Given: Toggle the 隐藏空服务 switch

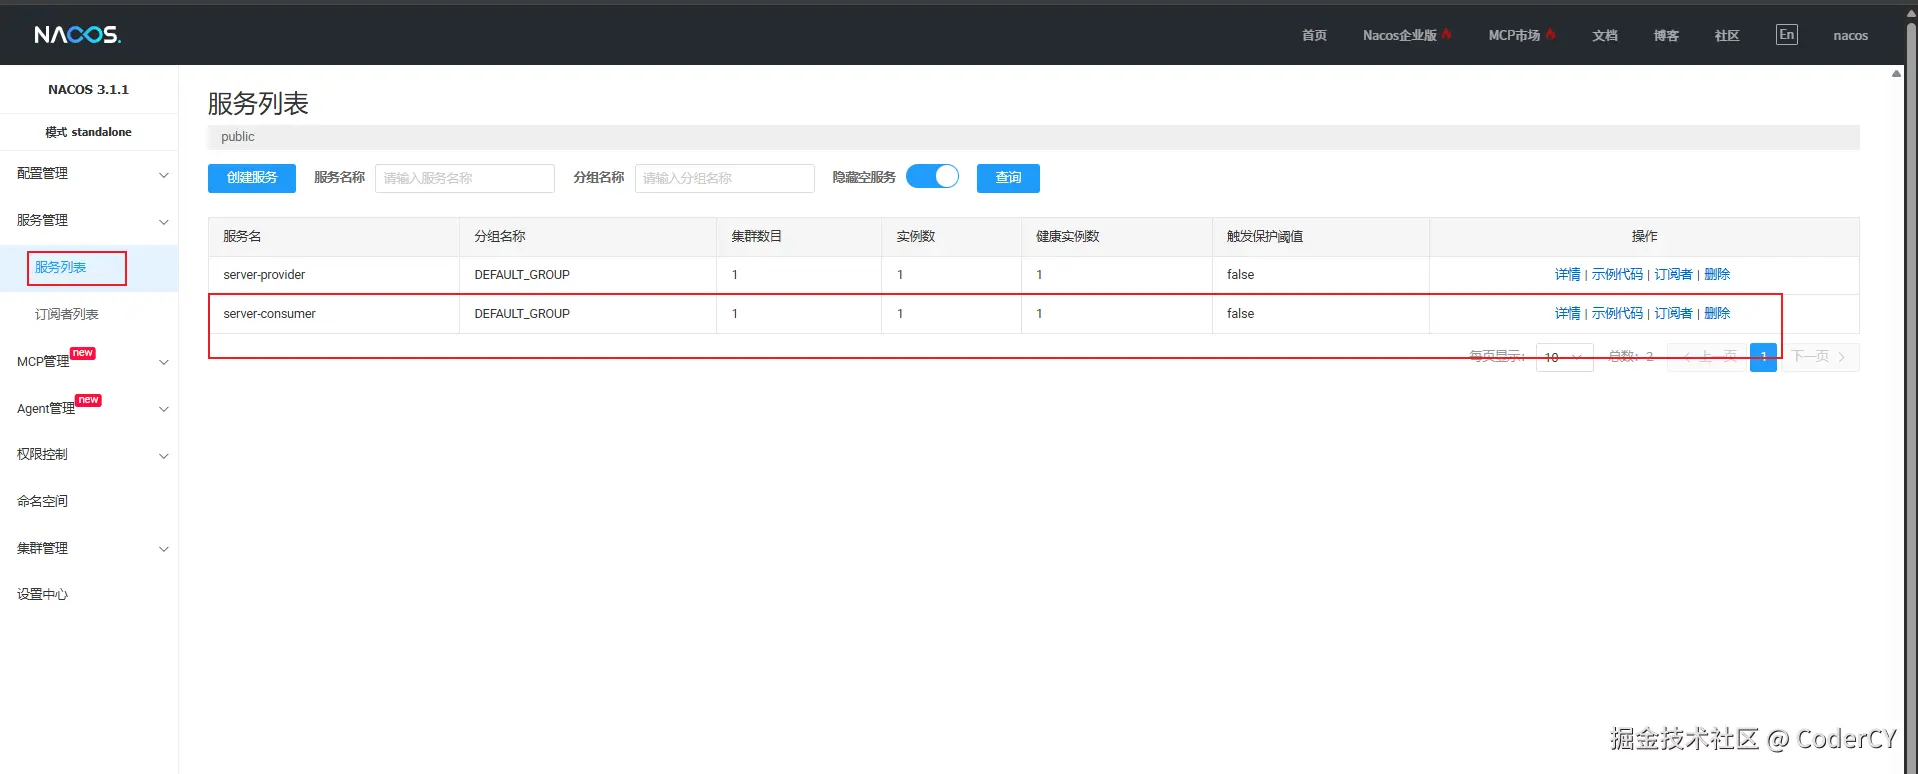Looking at the screenshot, I should click(x=932, y=177).
